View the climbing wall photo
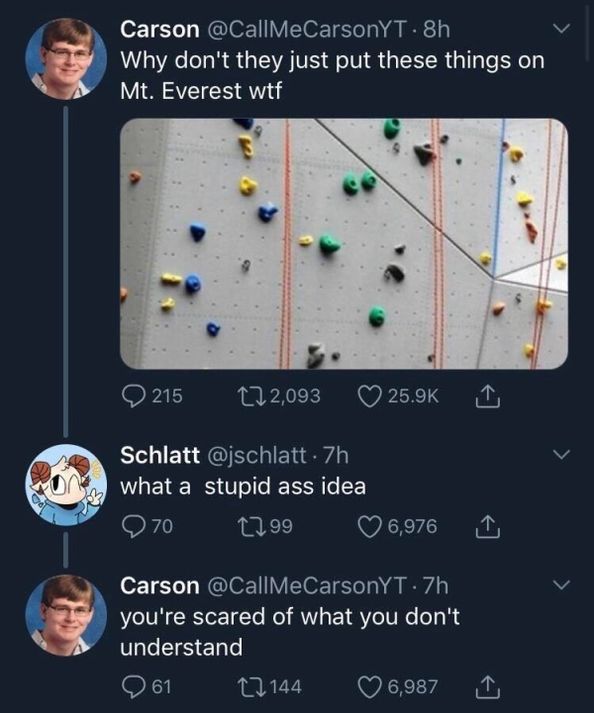The width and height of the screenshot is (594, 713). coord(344,244)
